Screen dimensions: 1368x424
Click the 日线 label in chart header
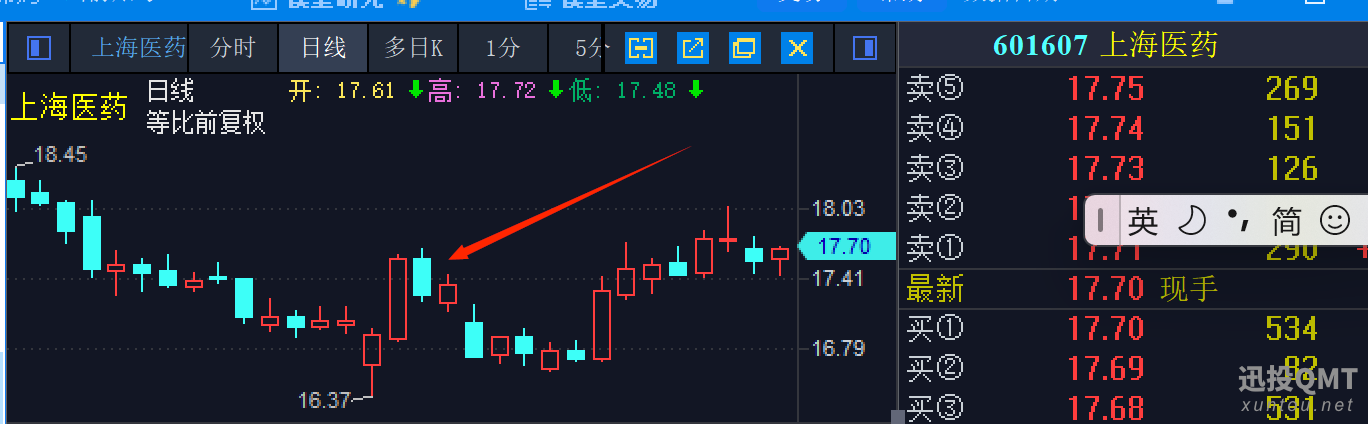click(x=170, y=92)
